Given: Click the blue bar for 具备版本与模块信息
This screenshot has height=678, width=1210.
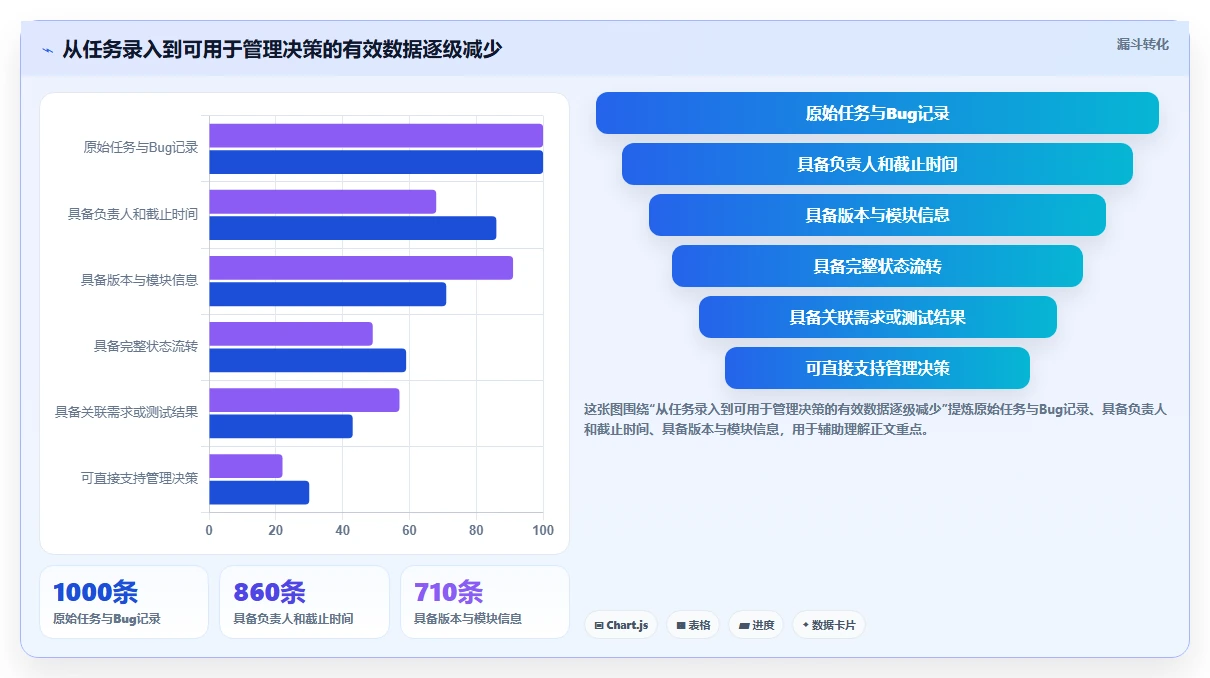Looking at the screenshot, I should [327, 294].
